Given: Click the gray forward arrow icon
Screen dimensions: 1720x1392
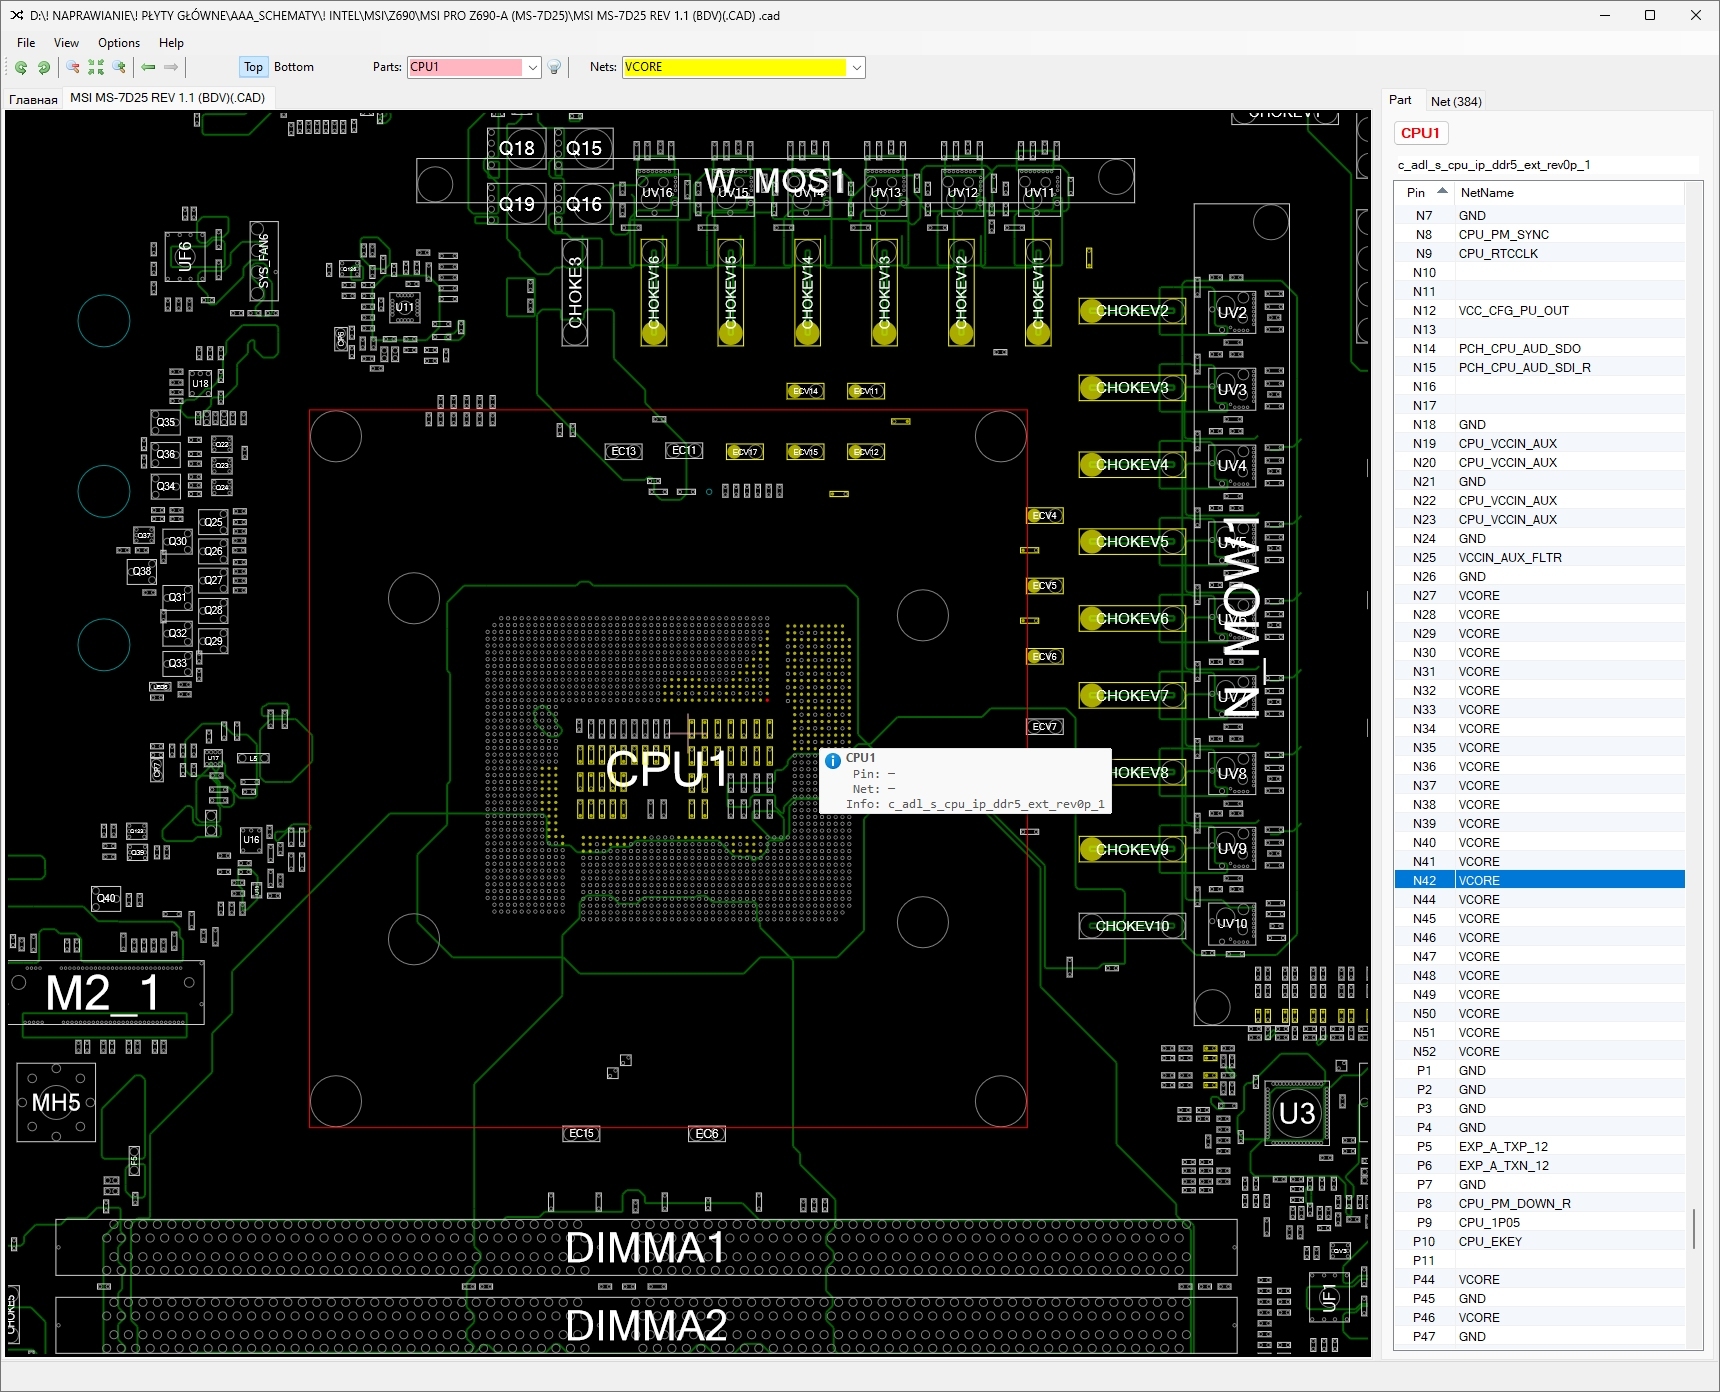Looking at the screenshot, I should click(x=171, y=67).
